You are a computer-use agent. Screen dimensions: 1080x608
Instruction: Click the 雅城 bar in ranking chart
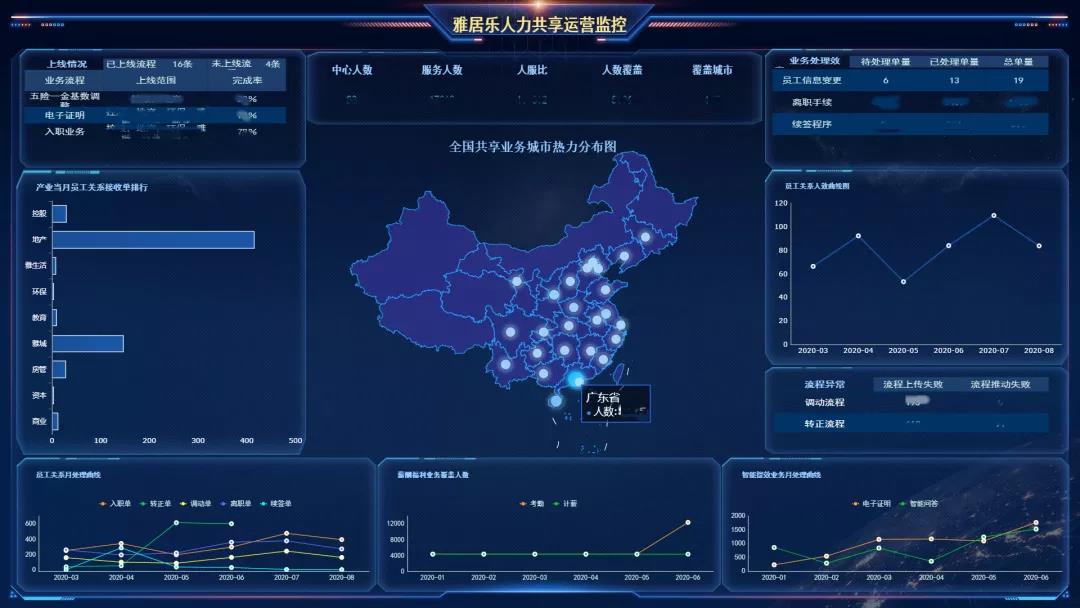pos(88,344)
